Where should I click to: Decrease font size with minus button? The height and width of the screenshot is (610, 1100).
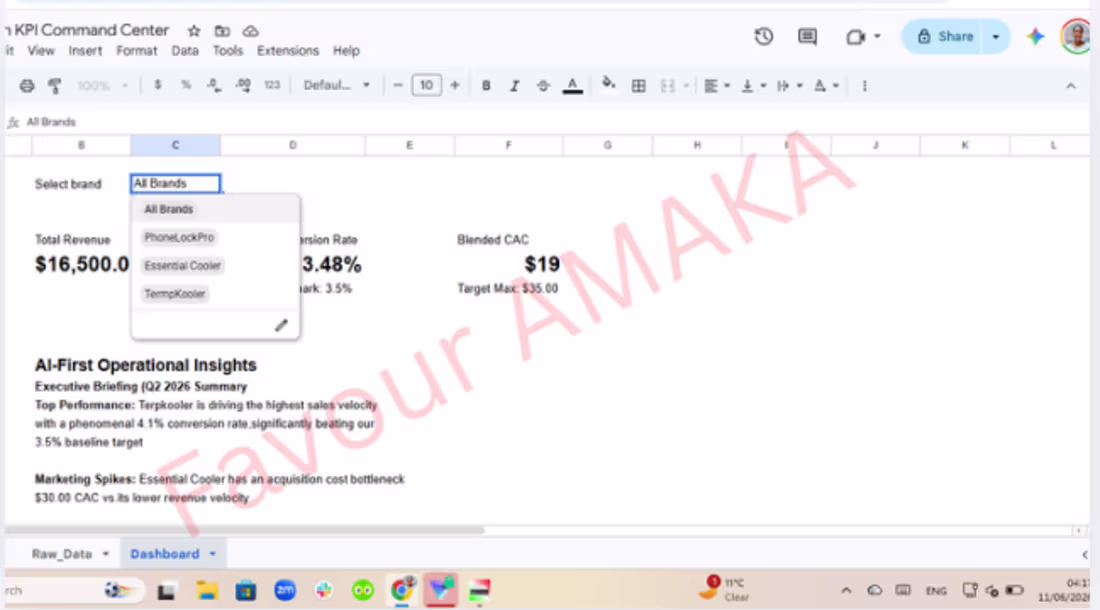tap(398, 86)
